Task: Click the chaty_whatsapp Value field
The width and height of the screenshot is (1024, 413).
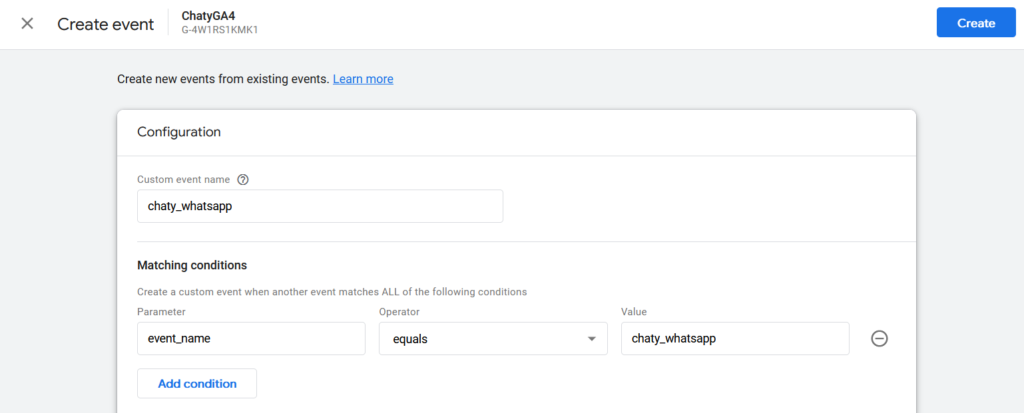Action: (x=735, y=339)
